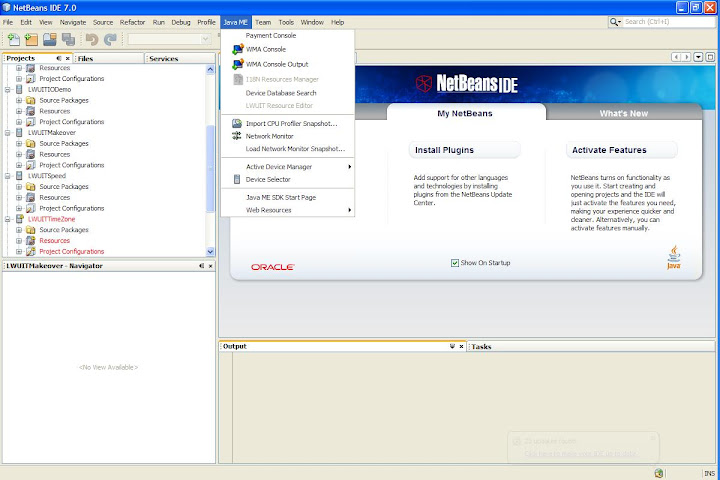Screen dimensions: 720x480
Task: Click the Import CPU Profiler Snapshot icon
Action: [x=237, y=123]
